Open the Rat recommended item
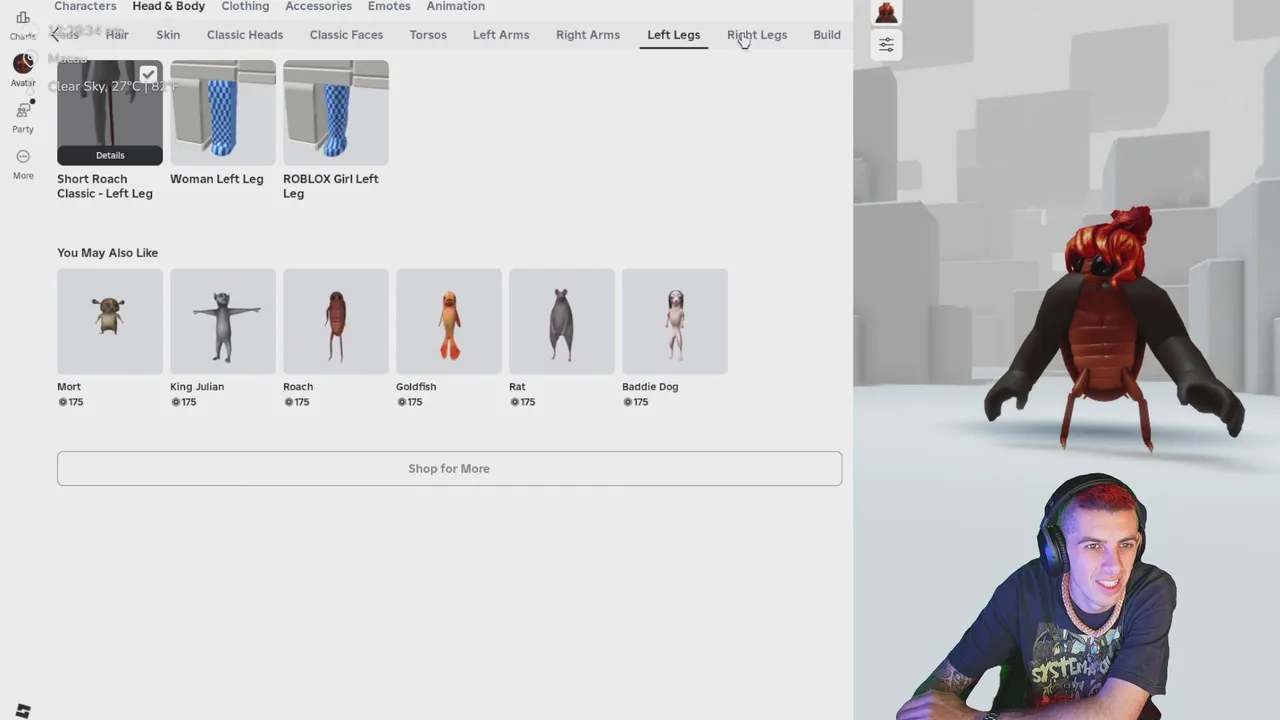1280x720 pixels. pos(562,321)
